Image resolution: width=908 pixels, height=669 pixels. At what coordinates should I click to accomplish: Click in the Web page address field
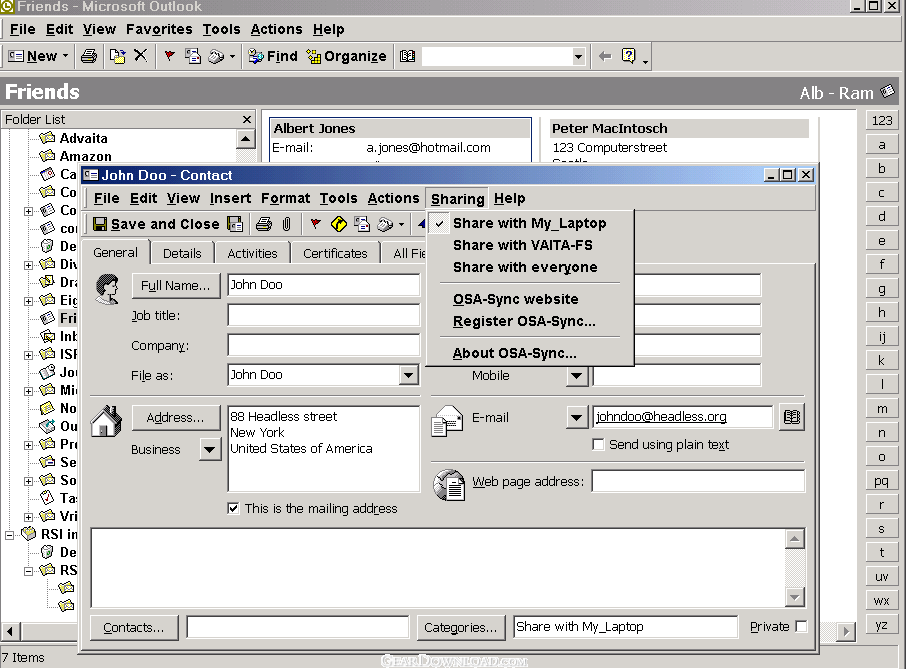pyautogui.click(x=698, y=481)
